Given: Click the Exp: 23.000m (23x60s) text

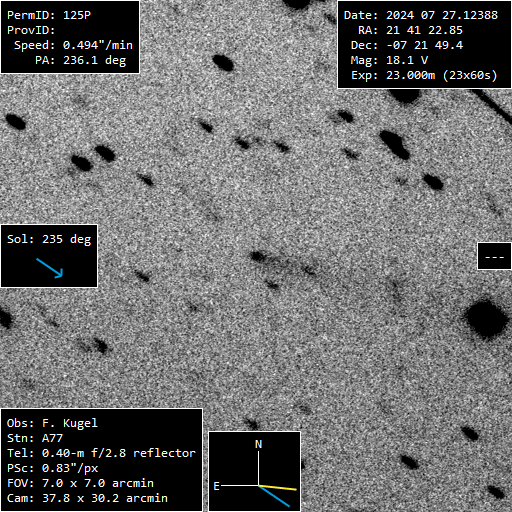Looking at the screenshot, I should pos(424,75).
